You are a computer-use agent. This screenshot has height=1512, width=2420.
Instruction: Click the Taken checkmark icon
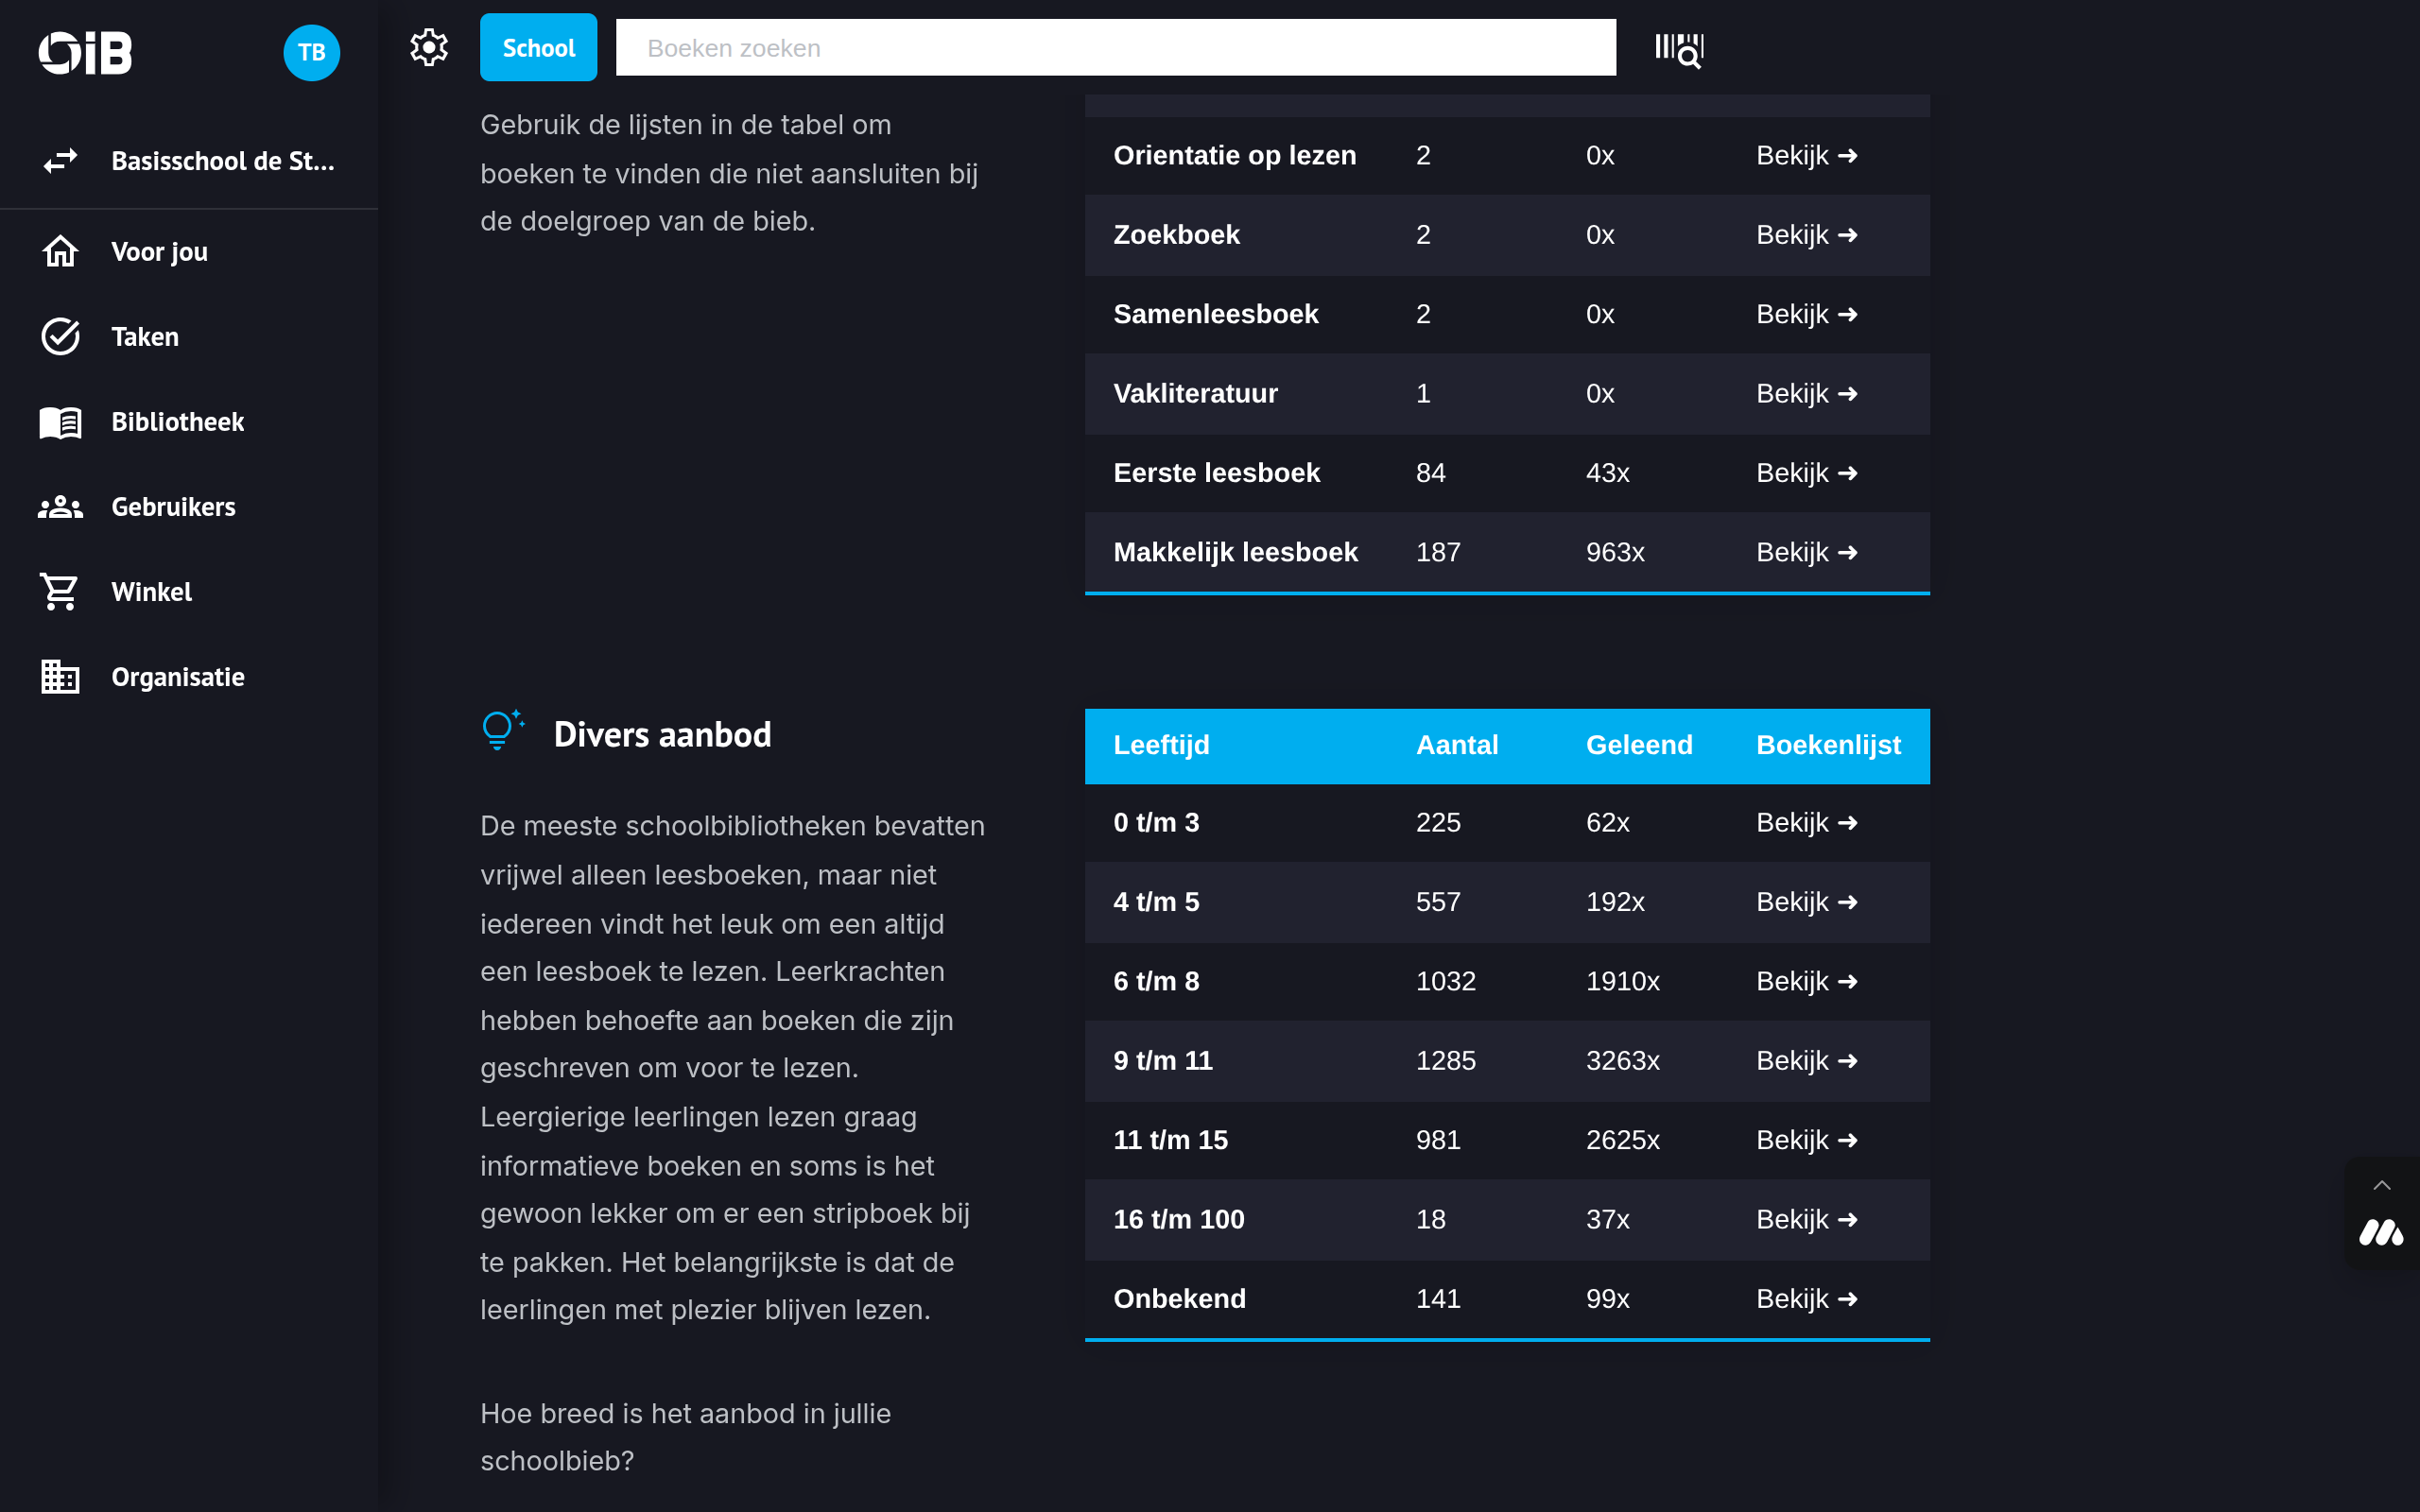tap(60, 337)
